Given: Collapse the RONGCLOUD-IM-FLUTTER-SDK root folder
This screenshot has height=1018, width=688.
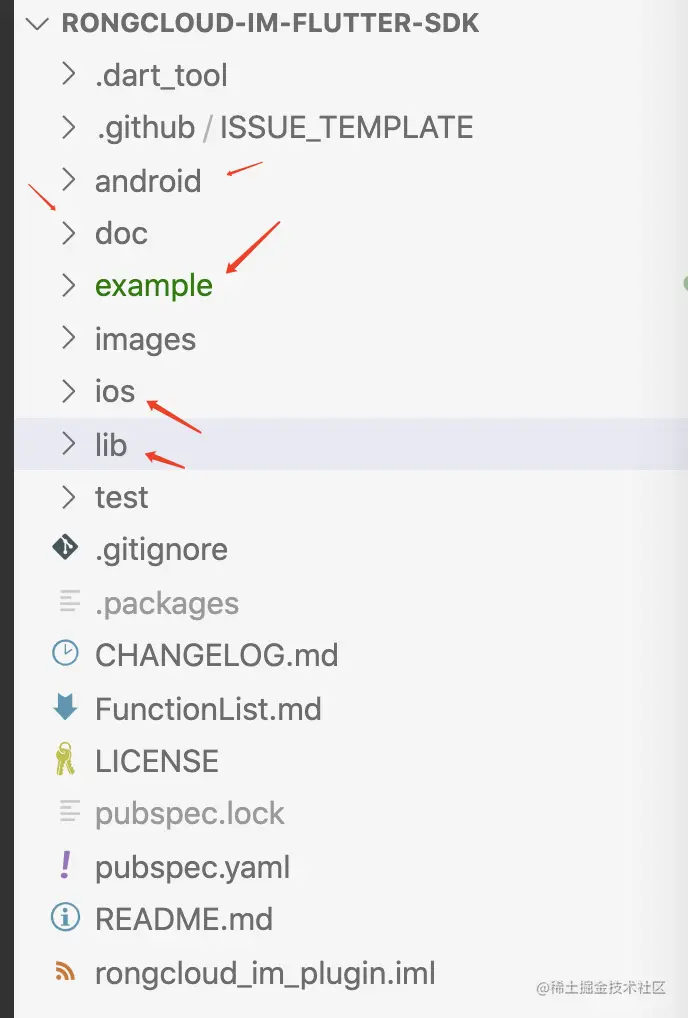Looking at the screenshot, I should point(39,24).
